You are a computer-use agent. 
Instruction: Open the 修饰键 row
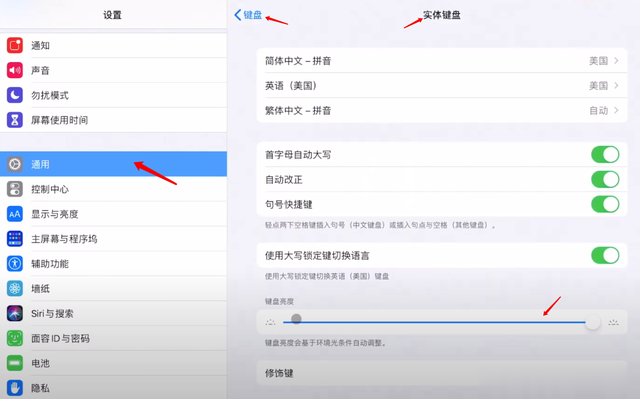(x=442, y=373)
